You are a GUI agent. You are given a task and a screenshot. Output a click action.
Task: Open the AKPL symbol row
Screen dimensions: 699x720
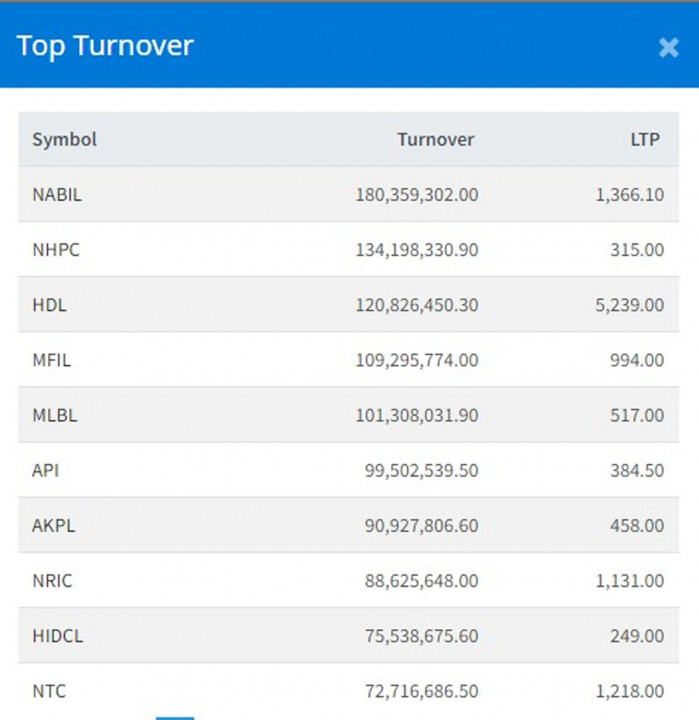click(53, 525)
